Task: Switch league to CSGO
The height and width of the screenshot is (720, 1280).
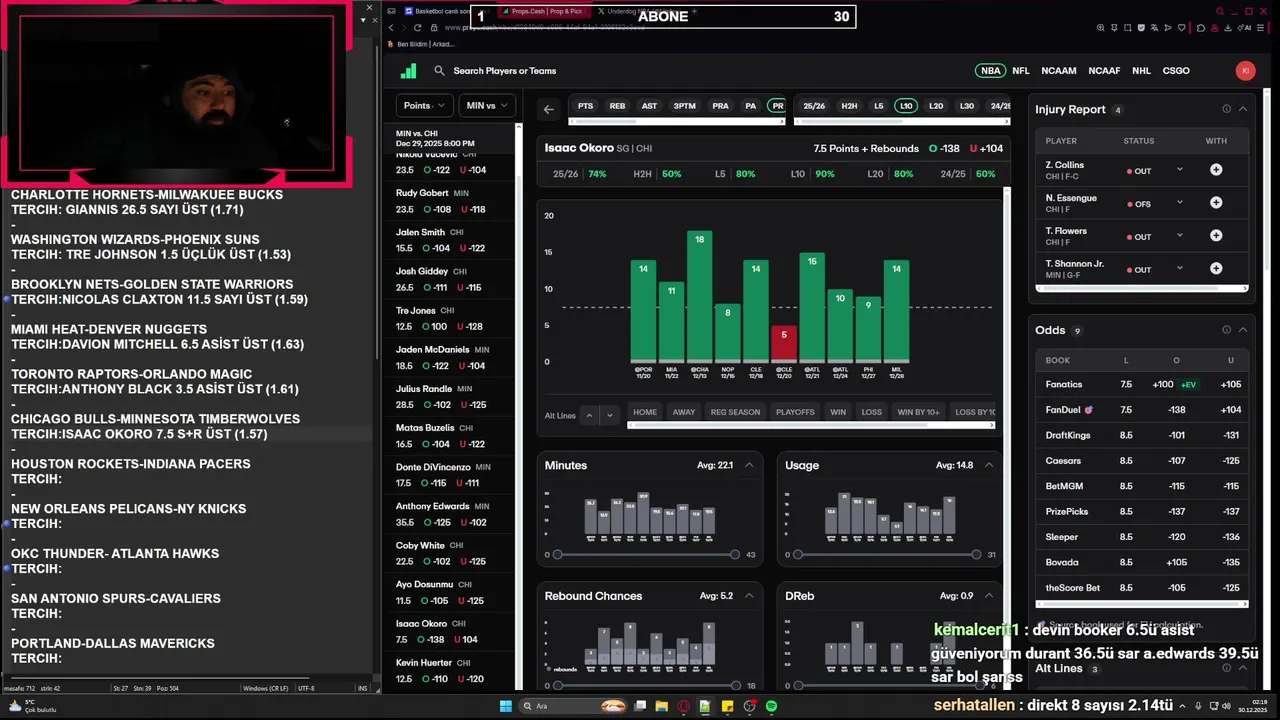Action: 1176,71
